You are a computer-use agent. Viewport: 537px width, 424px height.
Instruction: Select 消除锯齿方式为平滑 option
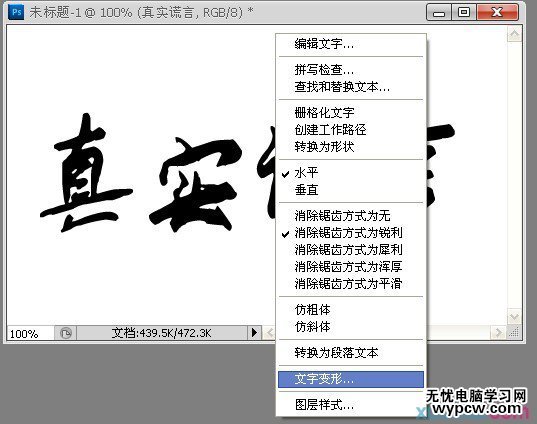(351, 284)
